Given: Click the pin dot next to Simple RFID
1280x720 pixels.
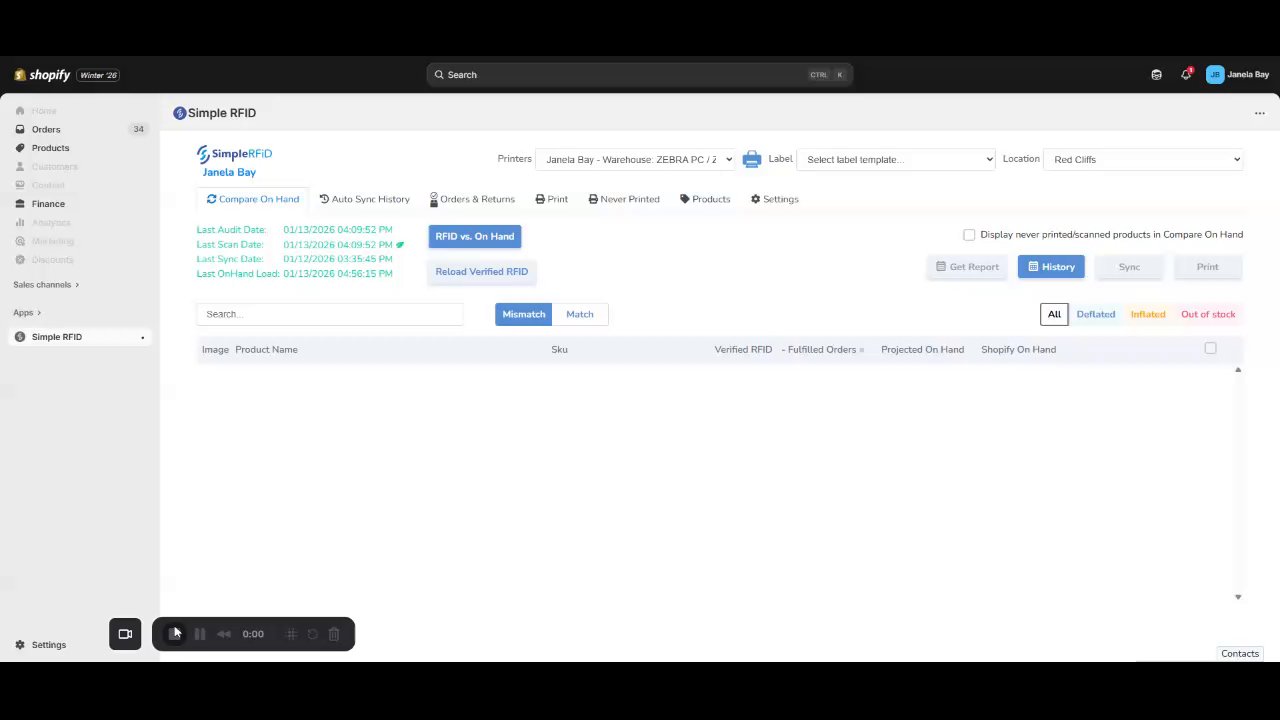Looking at the screenshot, I should pyautogui.click(x=142, y=337).
